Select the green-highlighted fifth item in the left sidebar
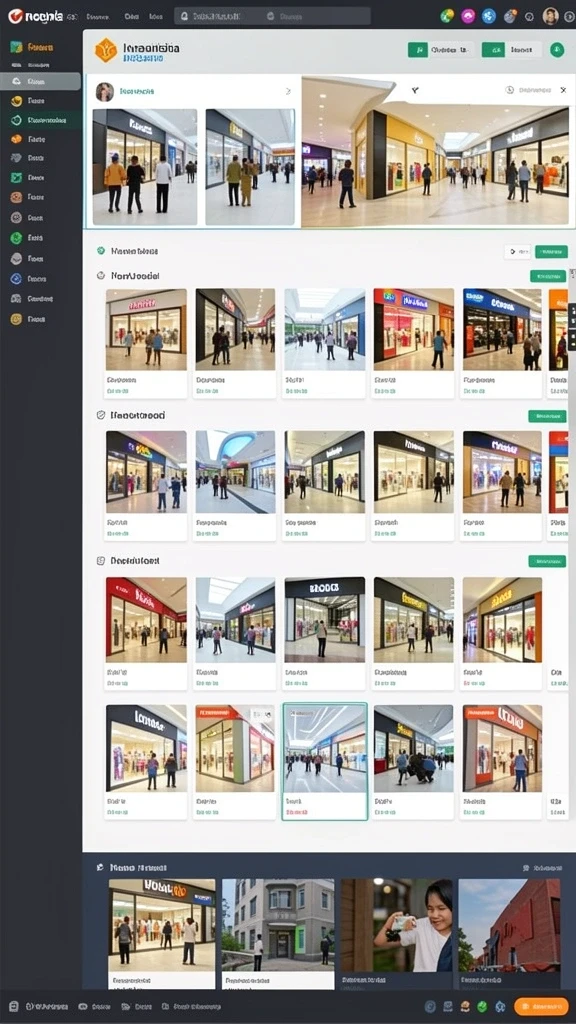576x1024 pixels. [41, 120]
